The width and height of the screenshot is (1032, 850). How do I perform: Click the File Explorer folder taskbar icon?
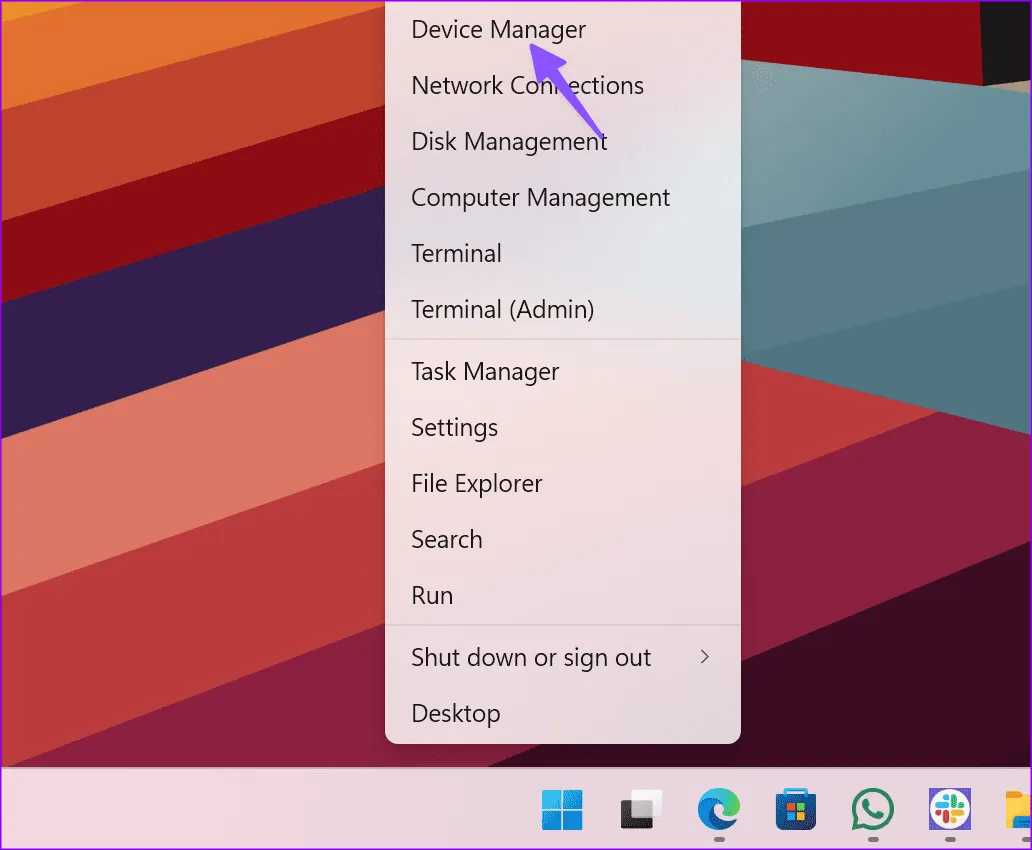(x=1019, y=809)
